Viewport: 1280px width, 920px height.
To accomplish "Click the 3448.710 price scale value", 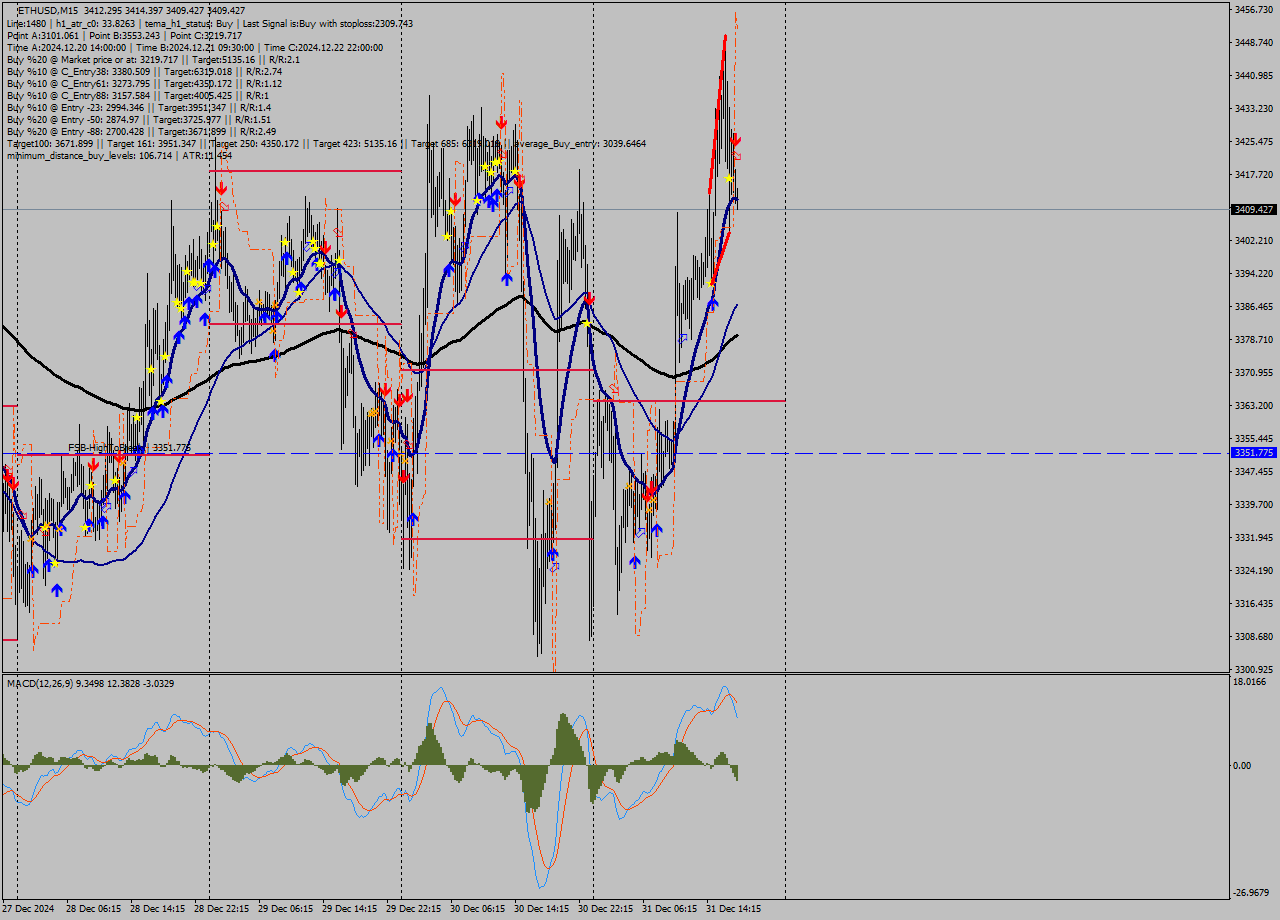I will [x=1253, y=42].
